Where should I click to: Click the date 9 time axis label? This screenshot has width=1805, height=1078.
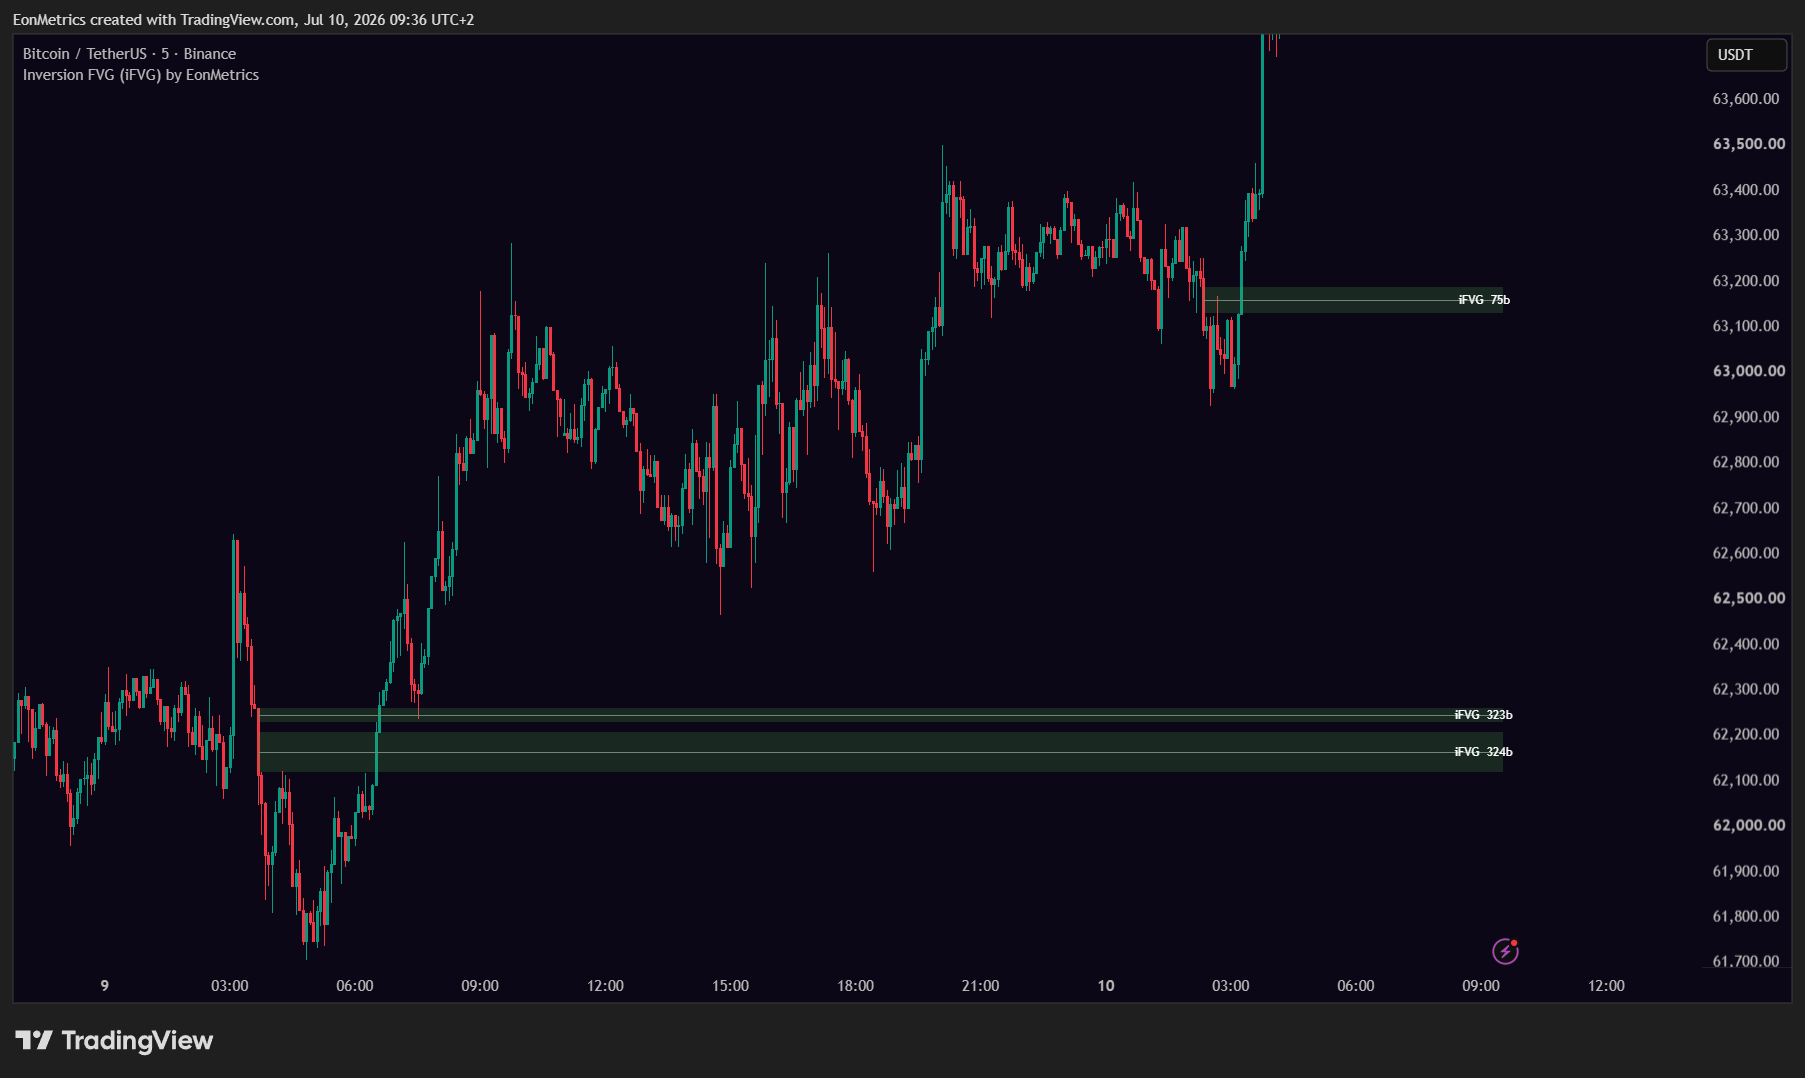click(105, 986)
